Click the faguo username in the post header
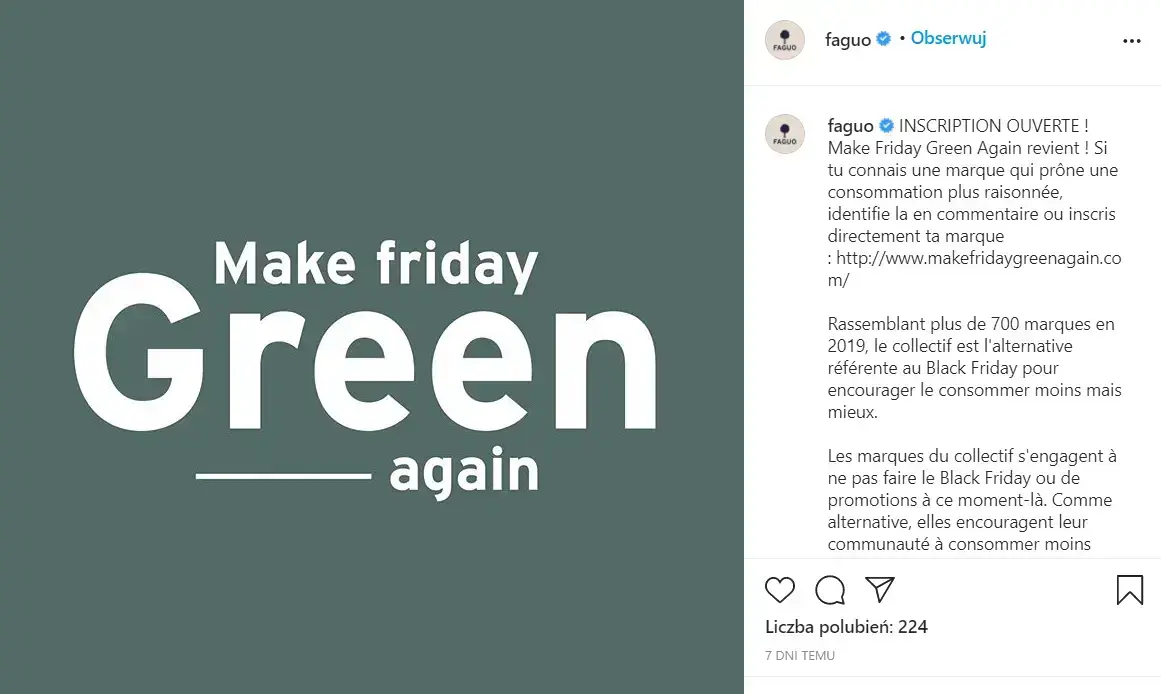The height and width of the screenshot is (694, 1161). 849,39
